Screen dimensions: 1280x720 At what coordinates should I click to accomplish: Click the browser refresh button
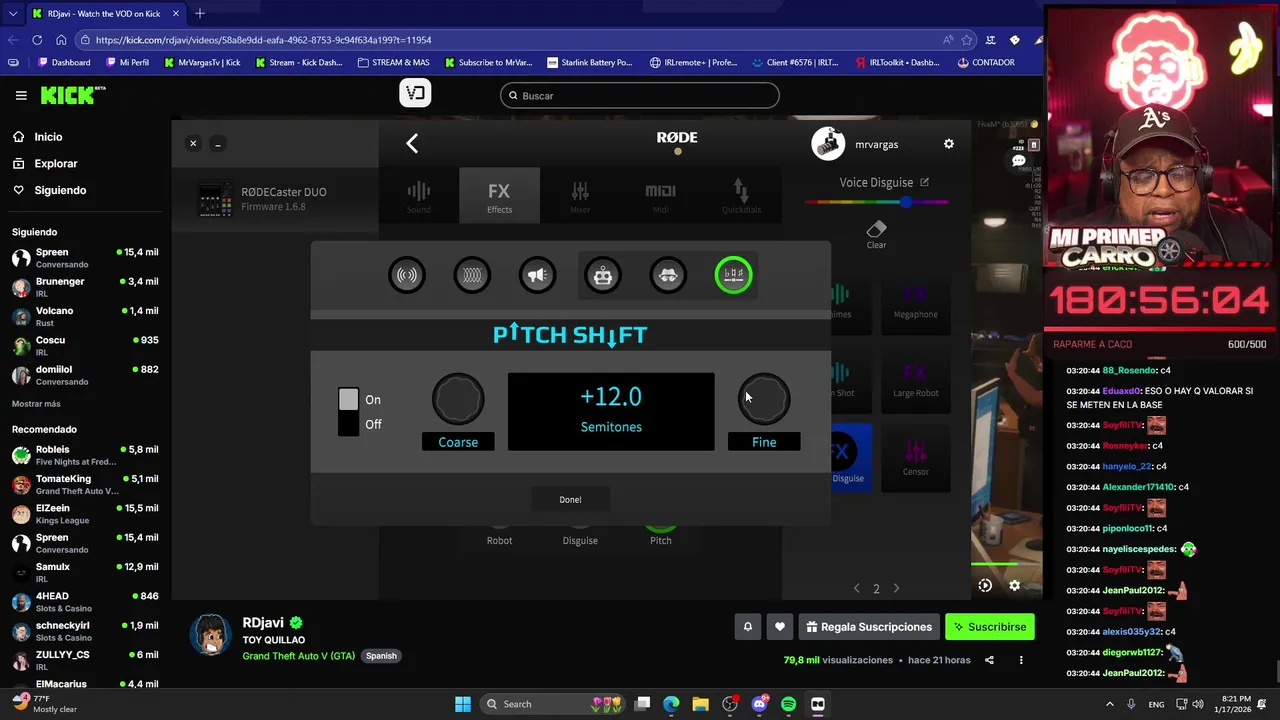coord(37,40)
